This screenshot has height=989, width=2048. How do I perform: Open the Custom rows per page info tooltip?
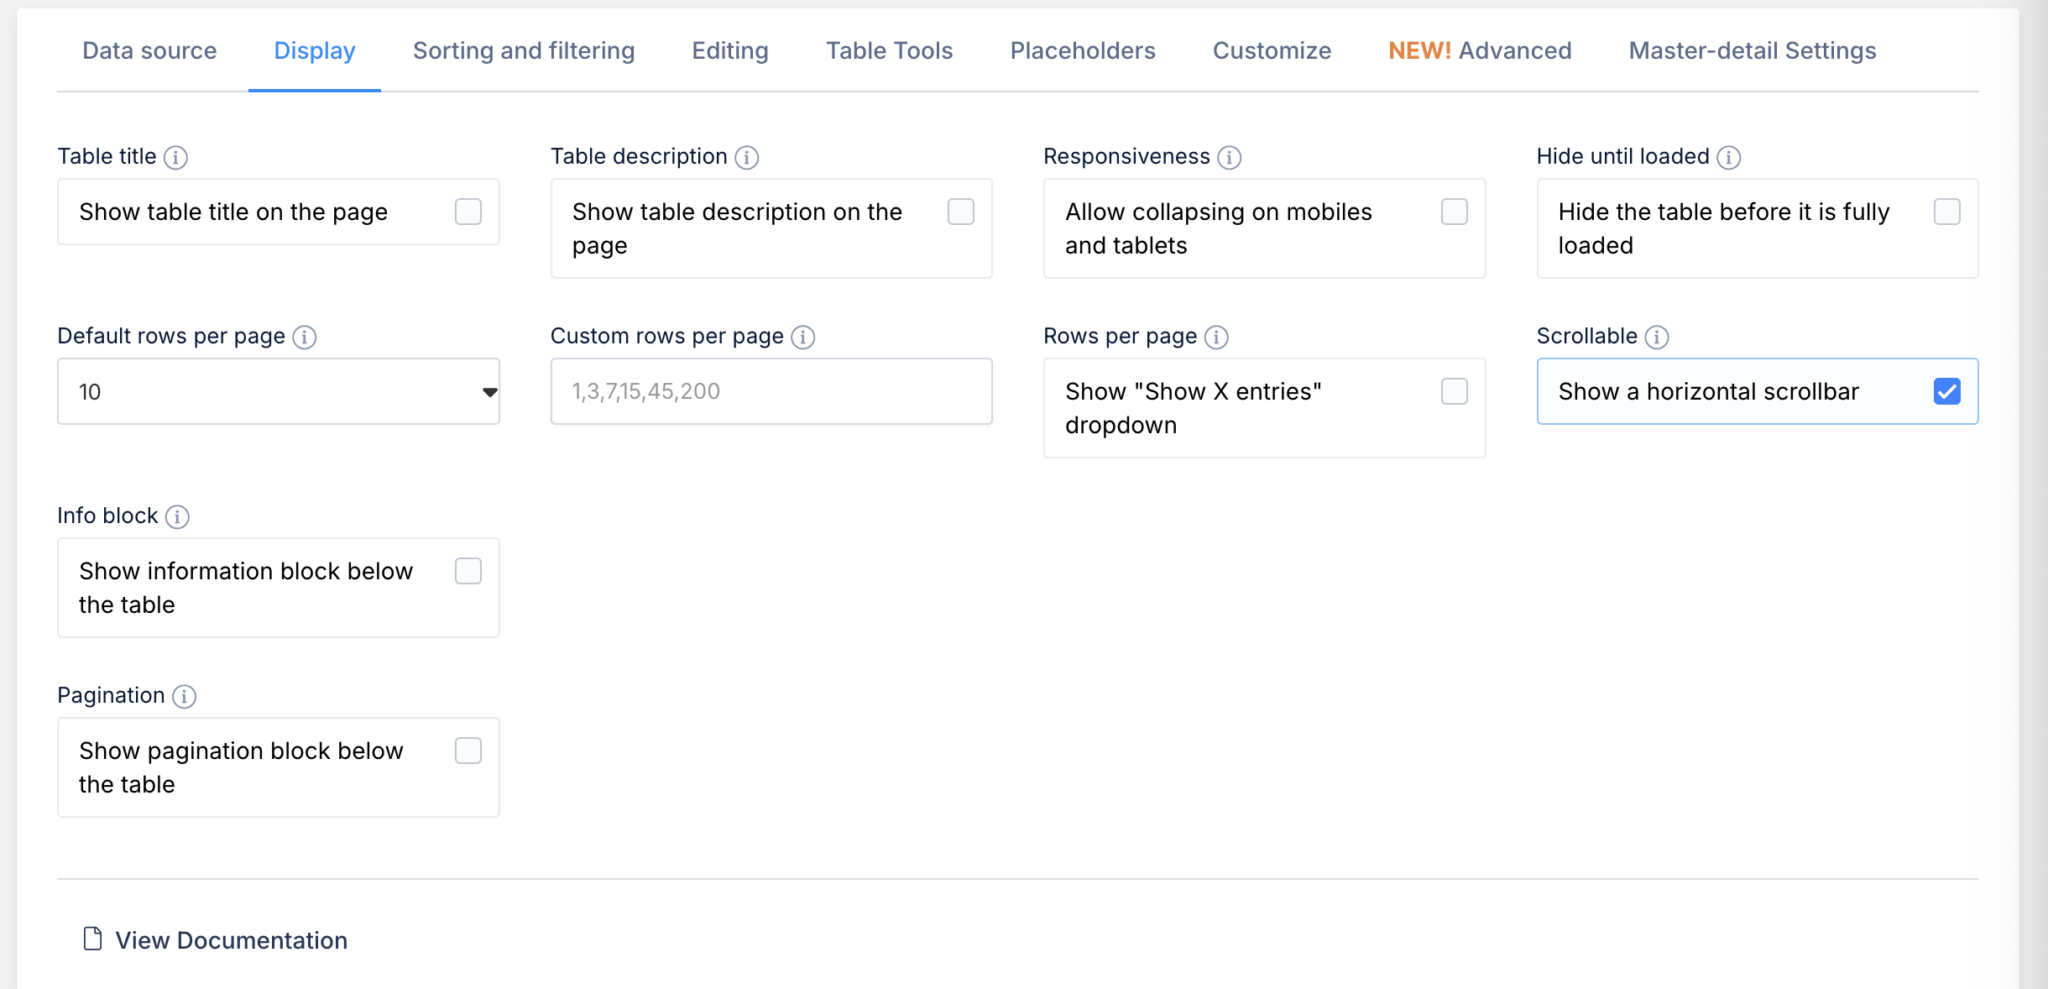click(x=802, y=337)
